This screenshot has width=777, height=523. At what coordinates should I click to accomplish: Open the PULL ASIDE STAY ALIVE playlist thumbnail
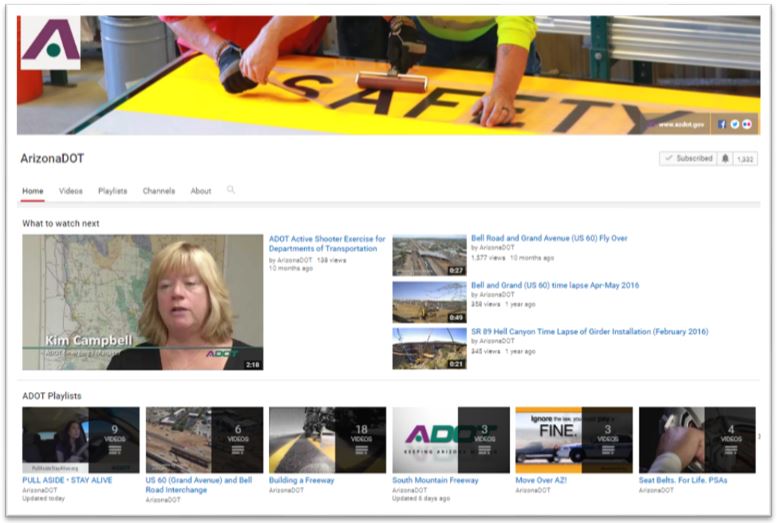pyautogui.click(x=81, y=440)
